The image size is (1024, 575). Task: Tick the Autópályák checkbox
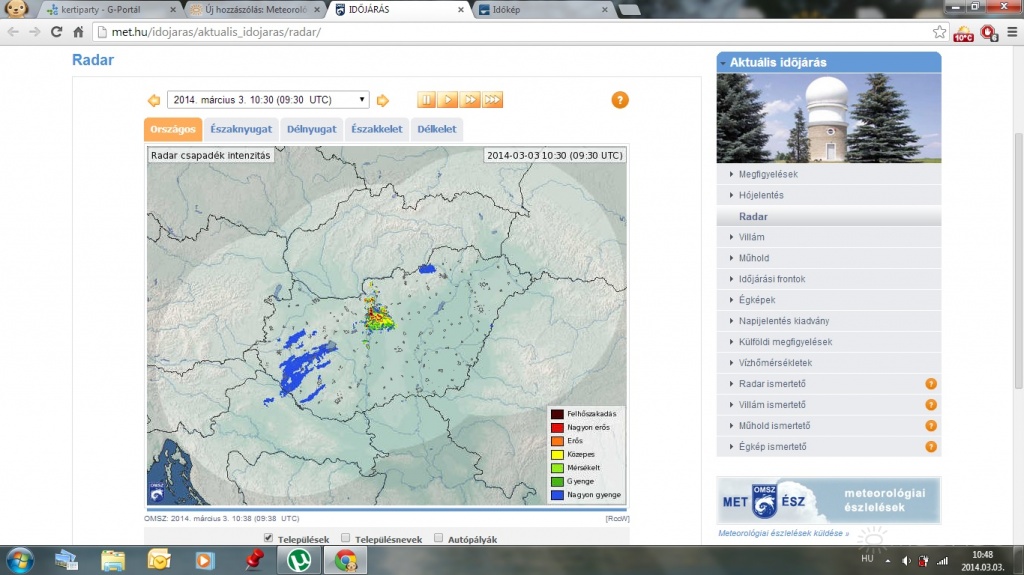(439, 538)
